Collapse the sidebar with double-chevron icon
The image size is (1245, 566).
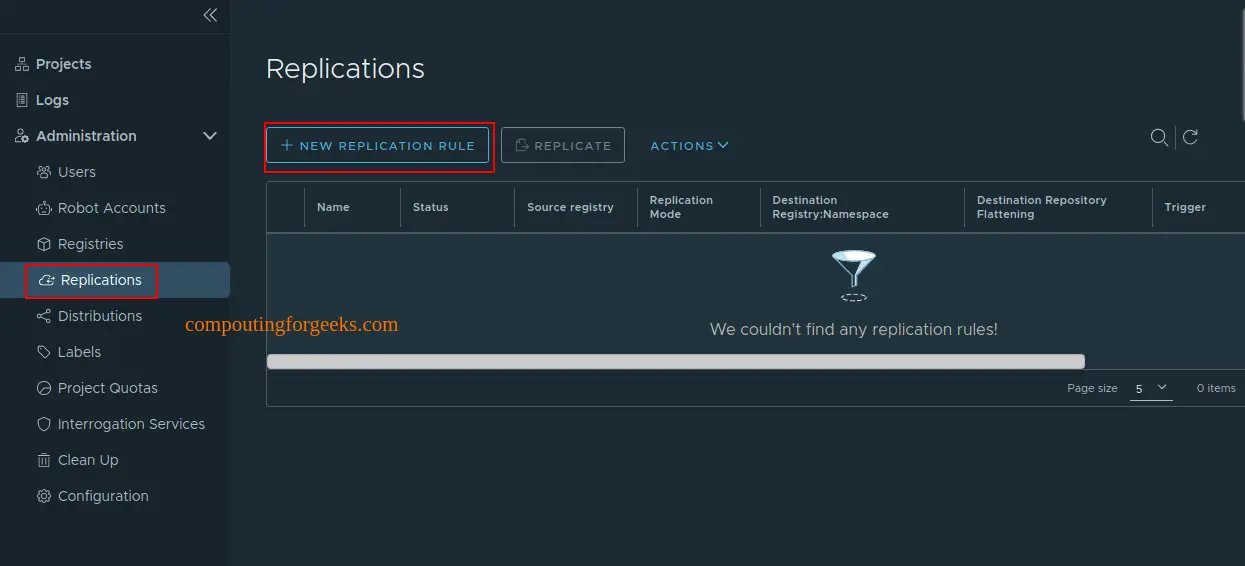pyautogui.click(x=210, y=15)
